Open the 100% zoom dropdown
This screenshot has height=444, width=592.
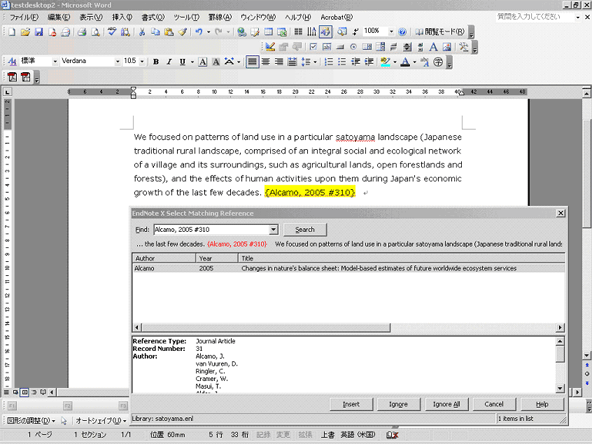tap(392, 31)
